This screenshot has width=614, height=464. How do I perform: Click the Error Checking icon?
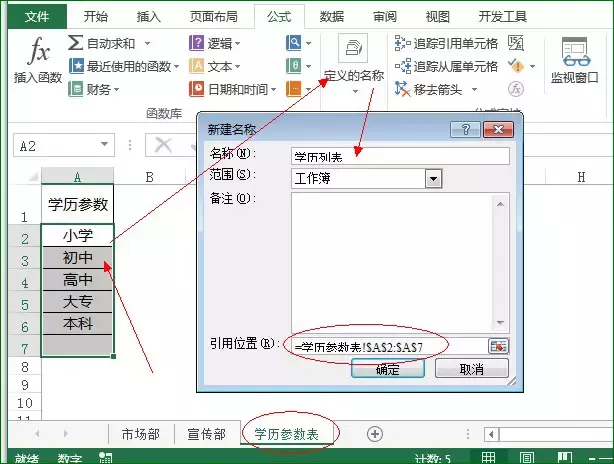click(516, 66)
